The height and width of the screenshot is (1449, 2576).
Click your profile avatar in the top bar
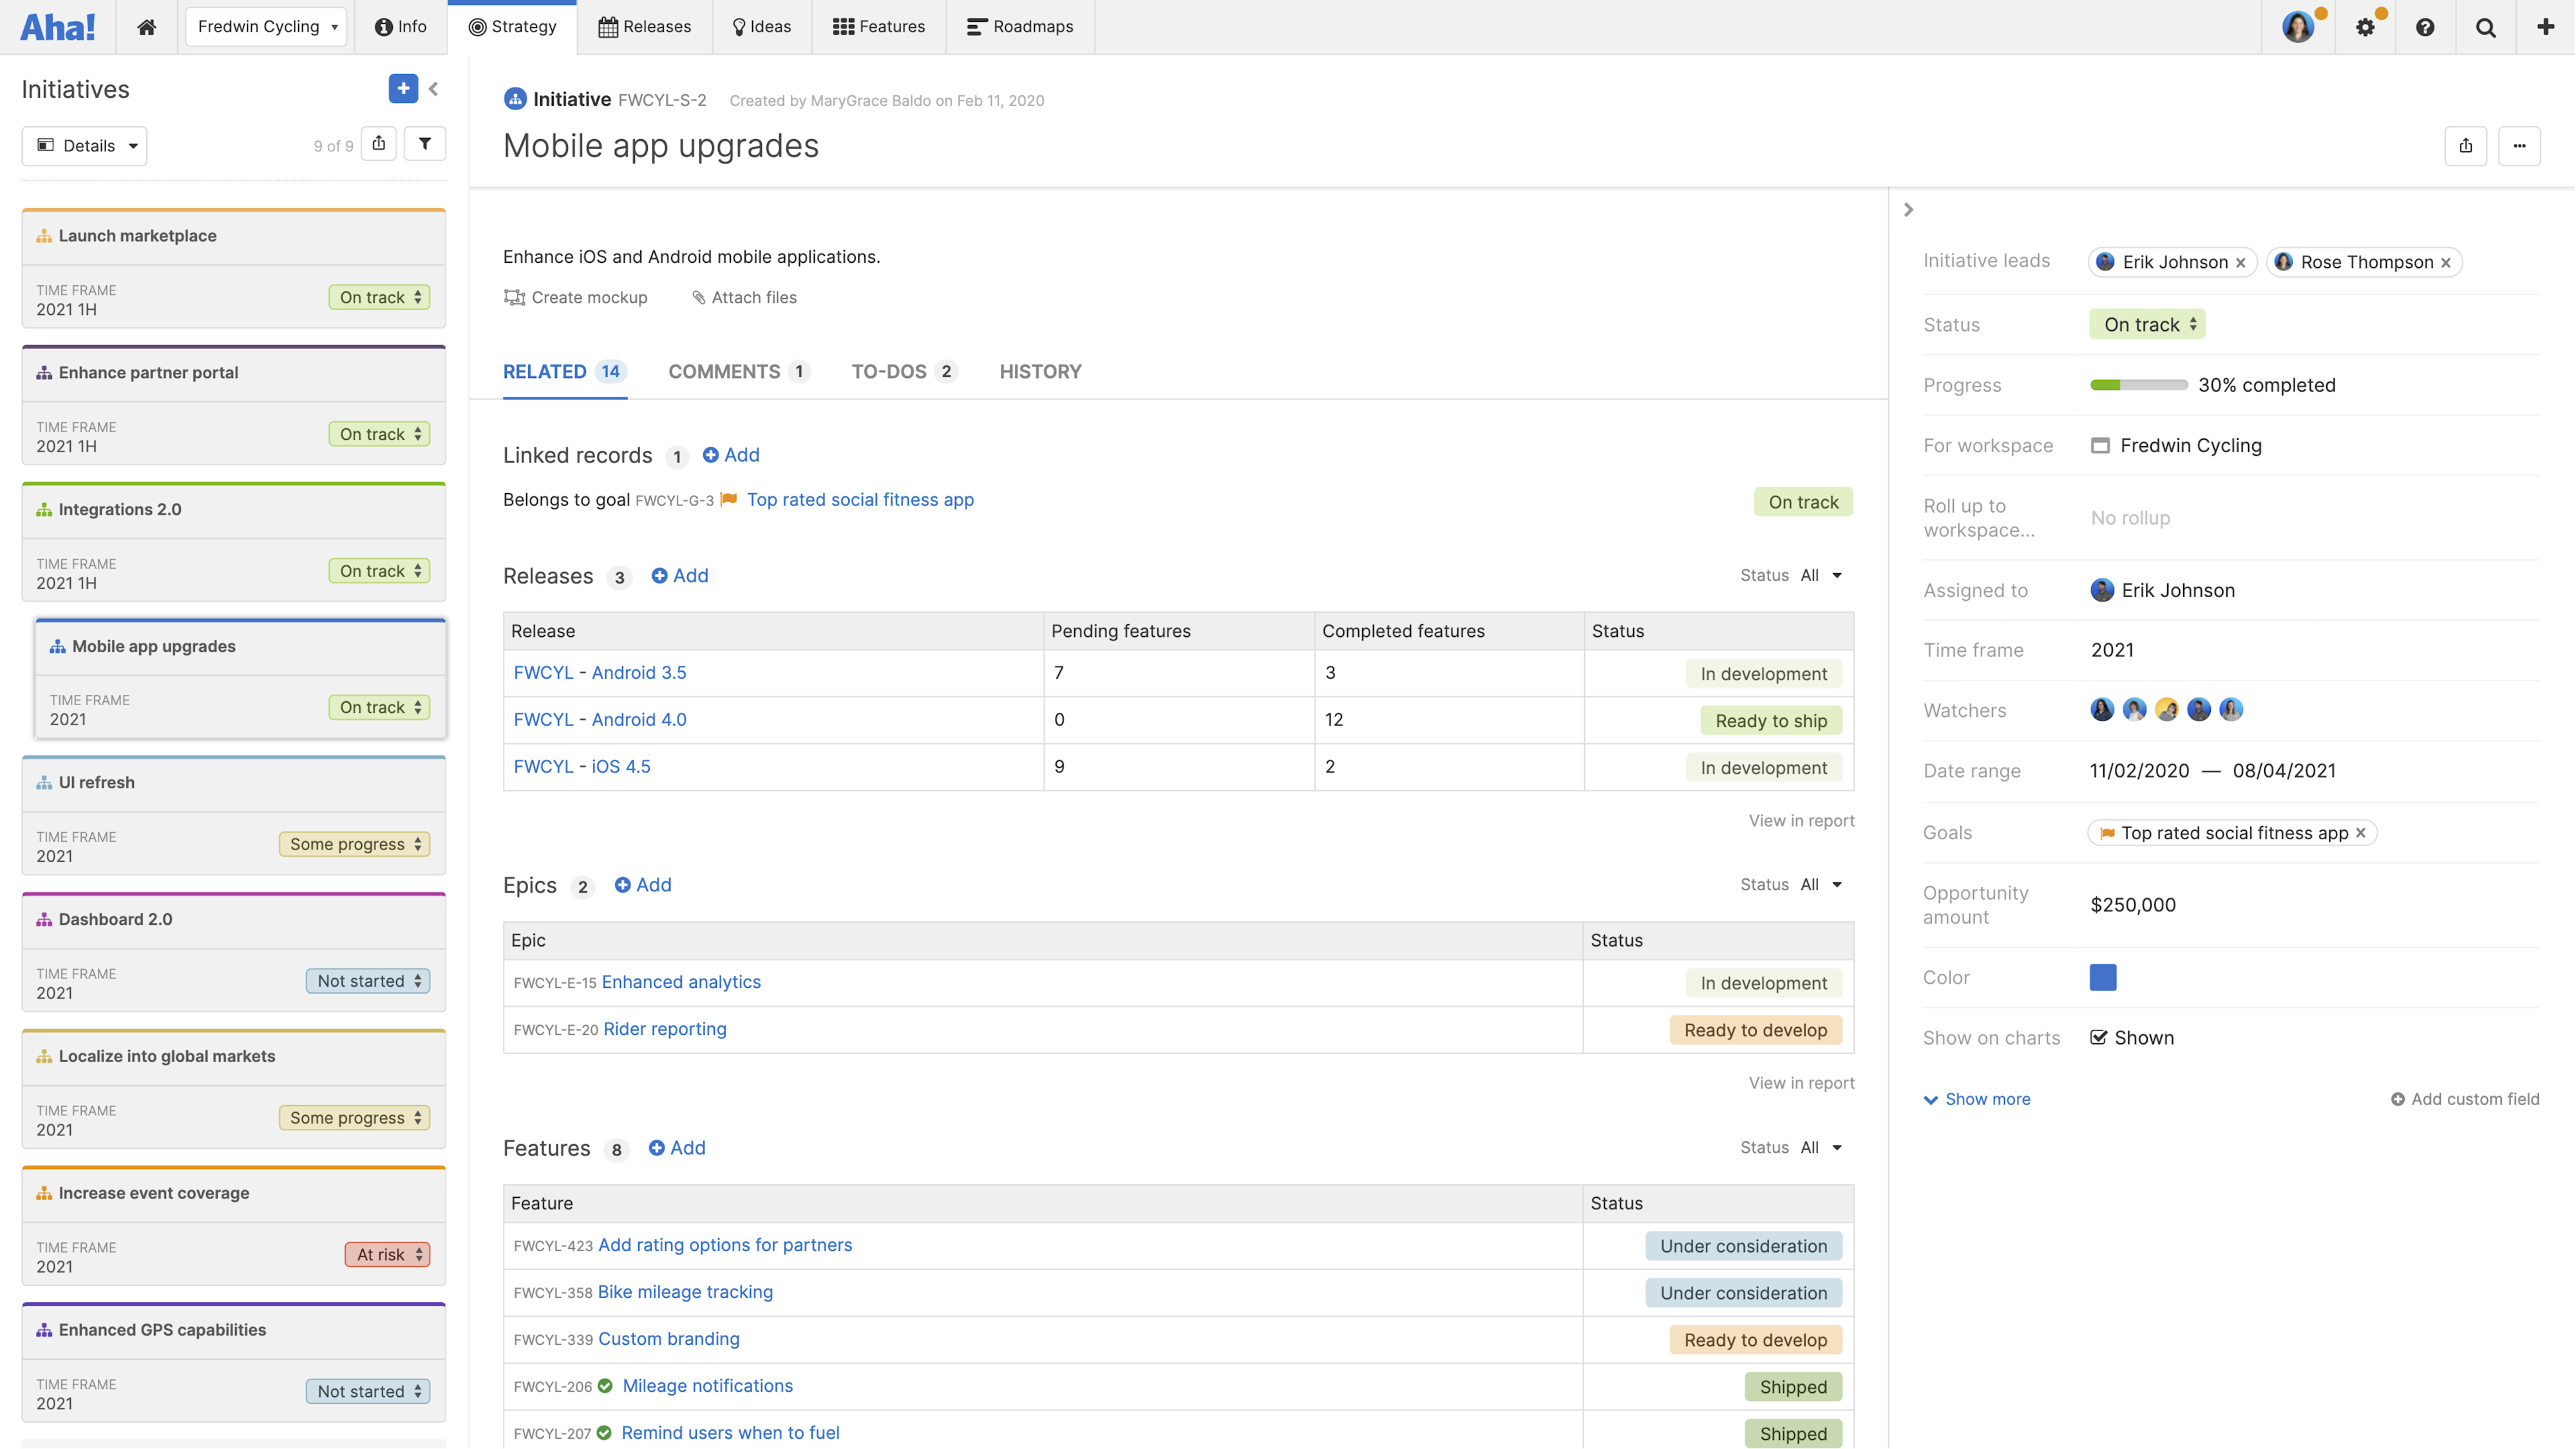(2299, 27)
